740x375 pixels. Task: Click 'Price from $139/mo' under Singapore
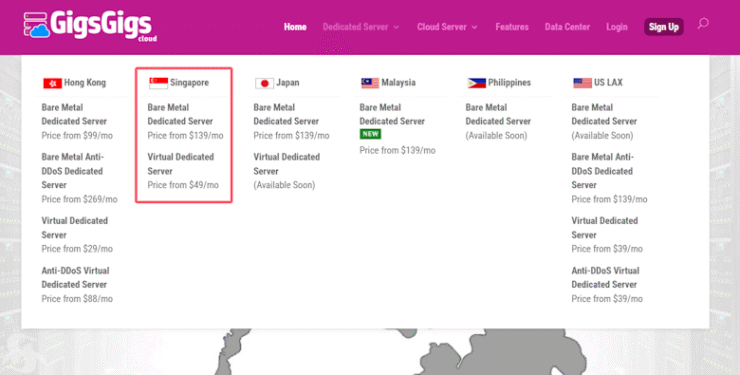click(185, 135)
